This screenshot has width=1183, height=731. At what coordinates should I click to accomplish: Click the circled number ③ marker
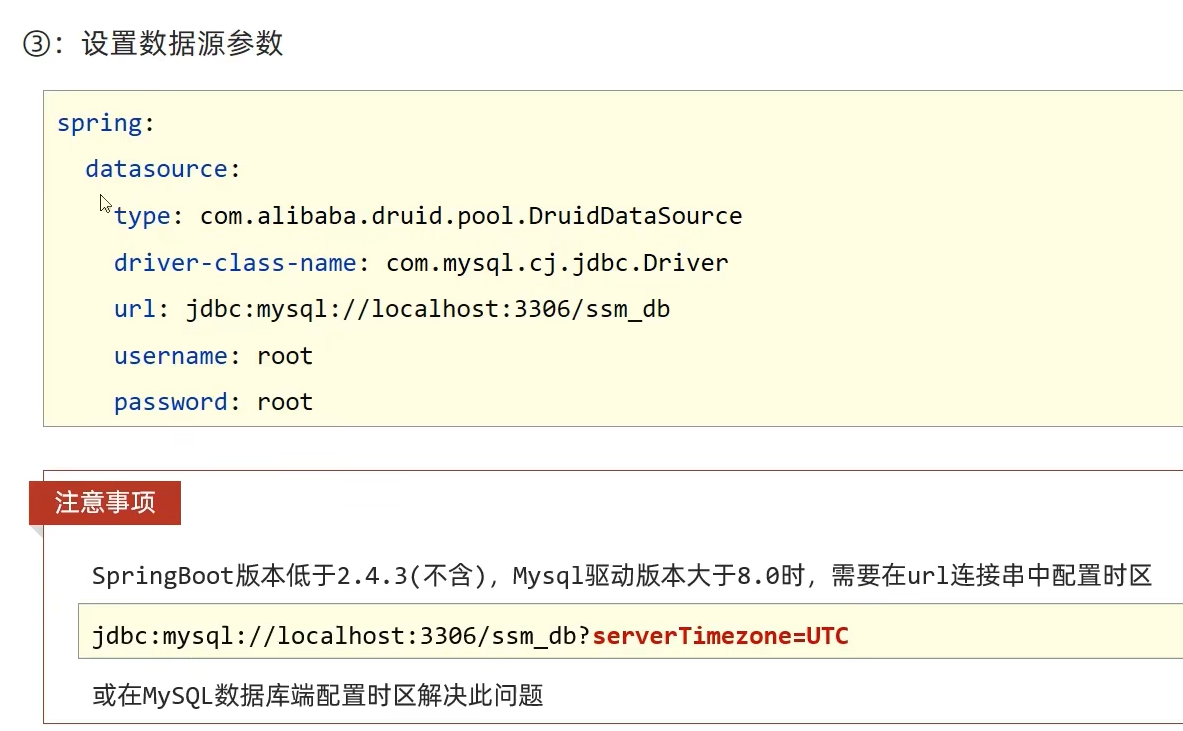click(x=35, y=44)
